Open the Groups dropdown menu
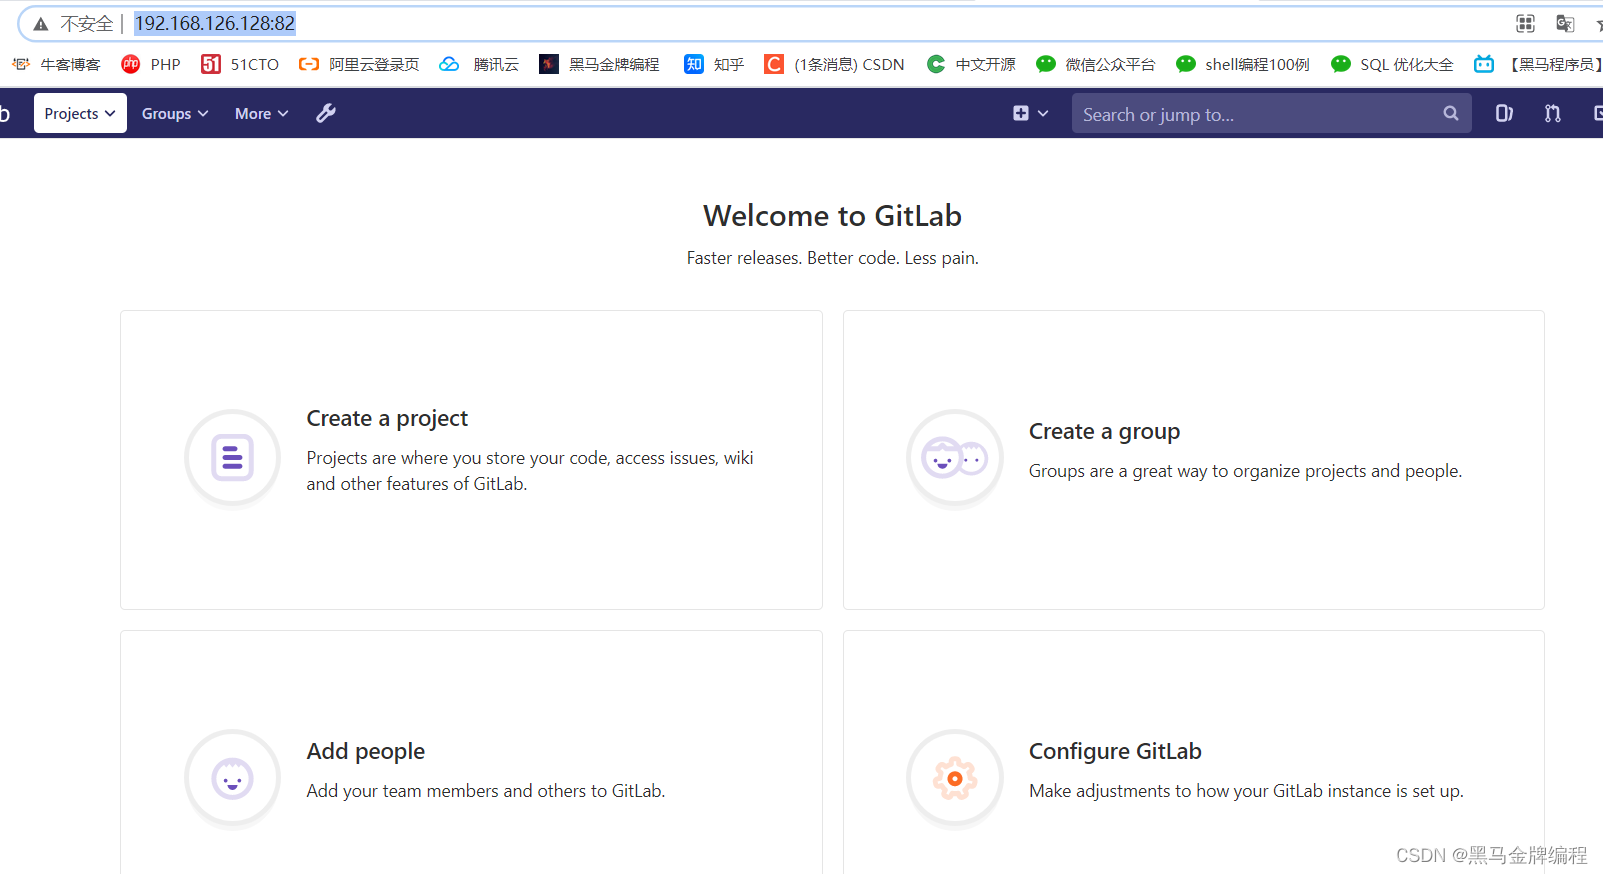Screen dimensions: 1603x874 pos(175,113)
